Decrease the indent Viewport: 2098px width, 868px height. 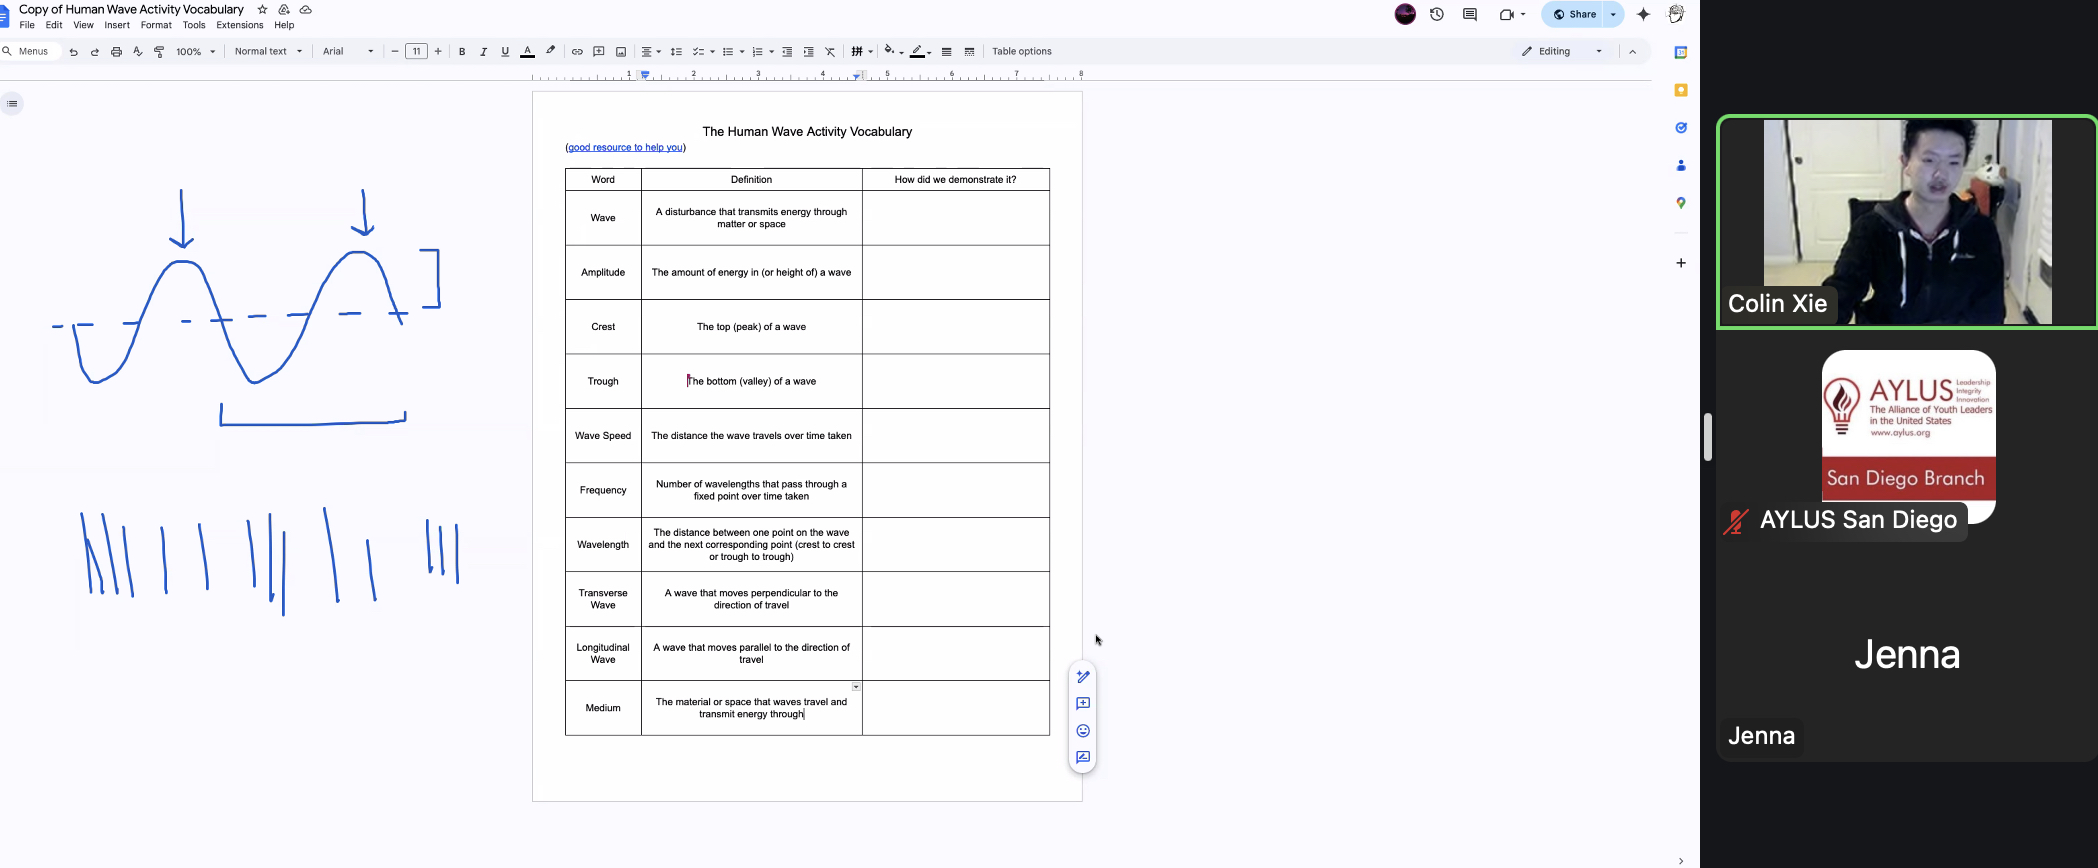click(787, 52)
